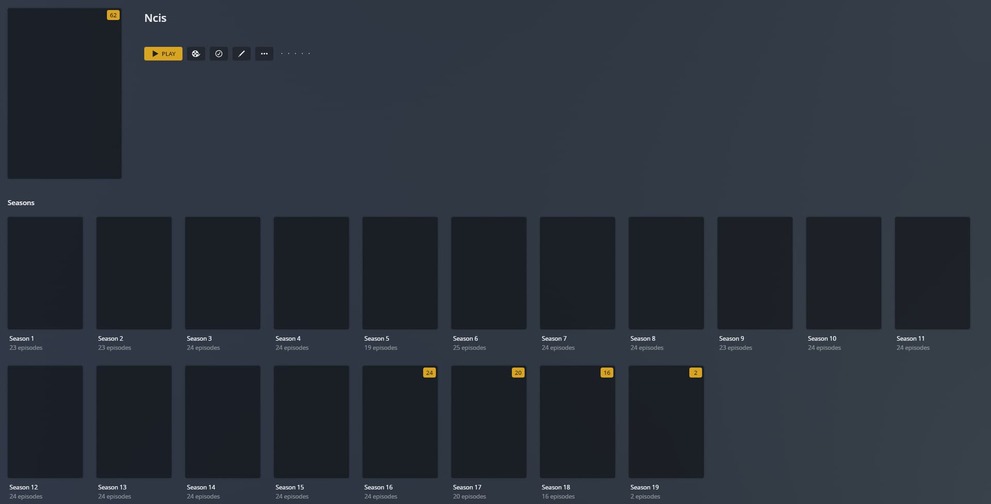Open the Season 18 poster thumbnail

click(x=577, y=421)
